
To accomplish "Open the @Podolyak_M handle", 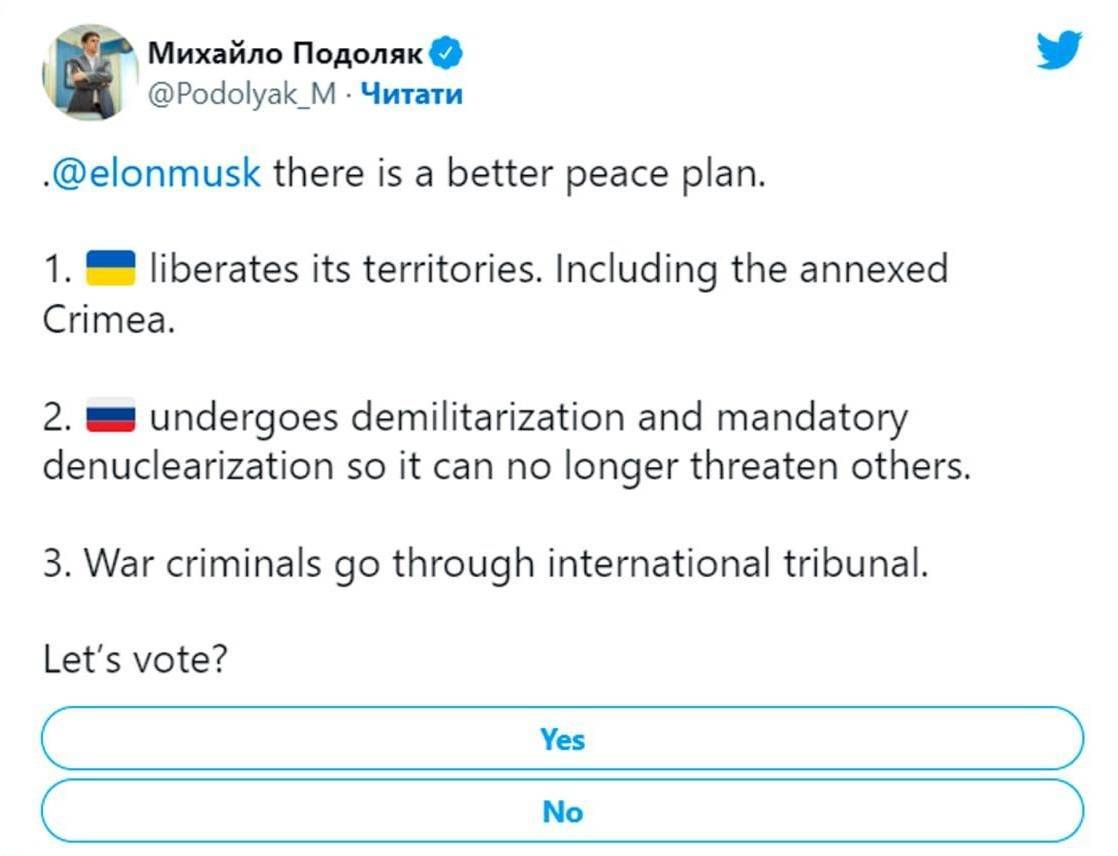I will click(x=242, y=94).
